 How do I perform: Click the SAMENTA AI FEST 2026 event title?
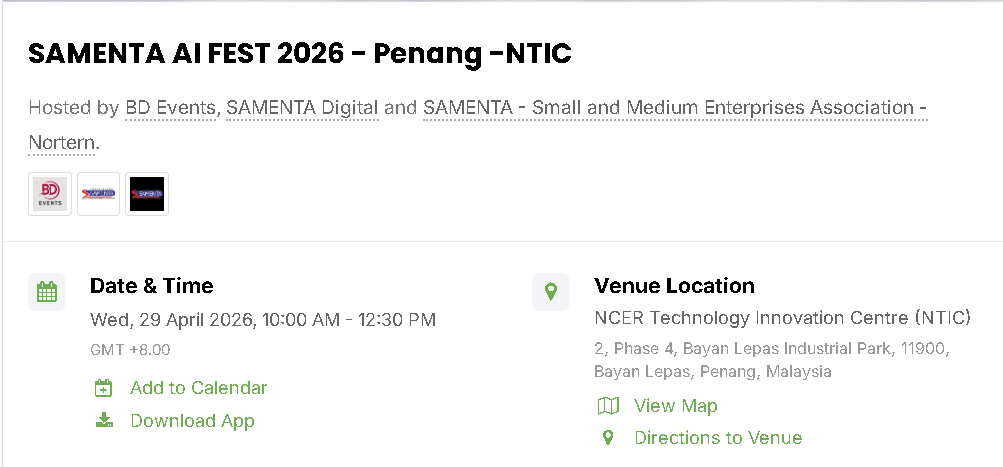point(299,54)
